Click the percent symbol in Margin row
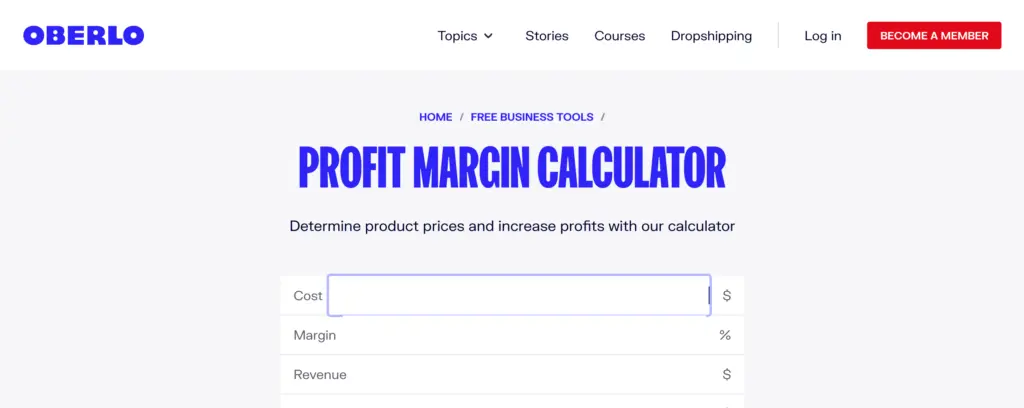 pos(725,336)
